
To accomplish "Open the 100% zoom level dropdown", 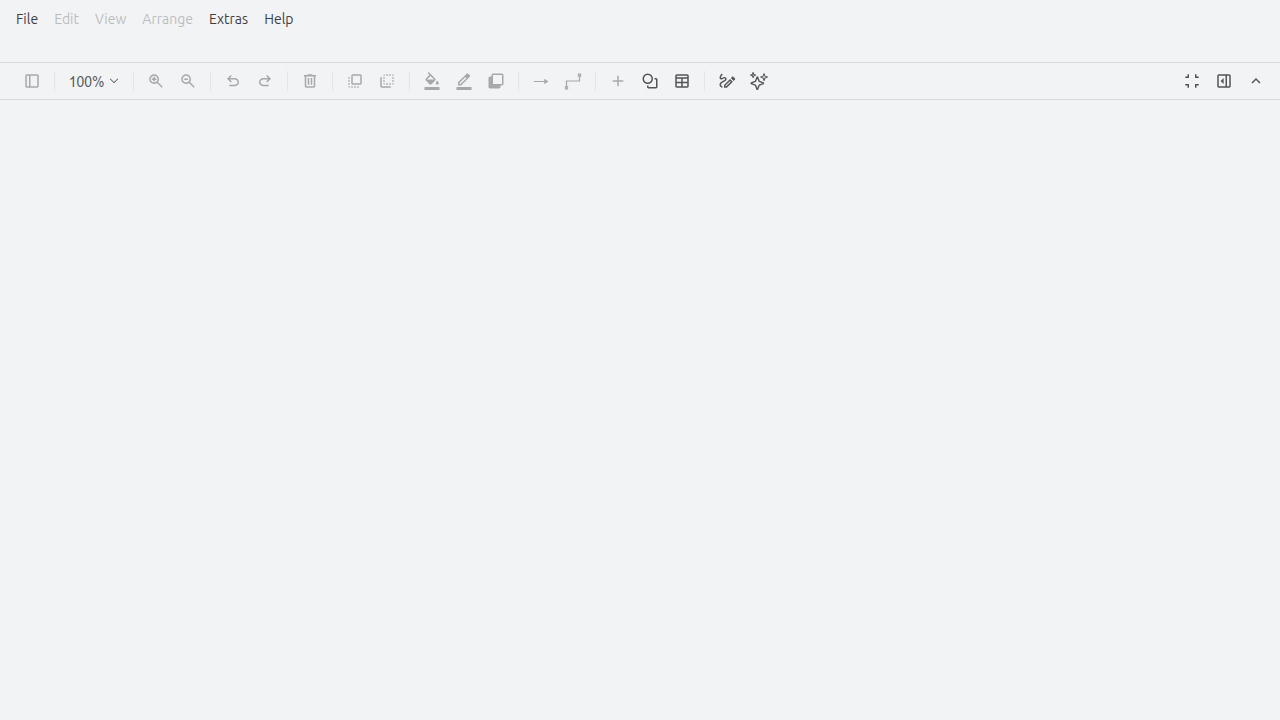I will pyautogui.click(x=93, y=81).
